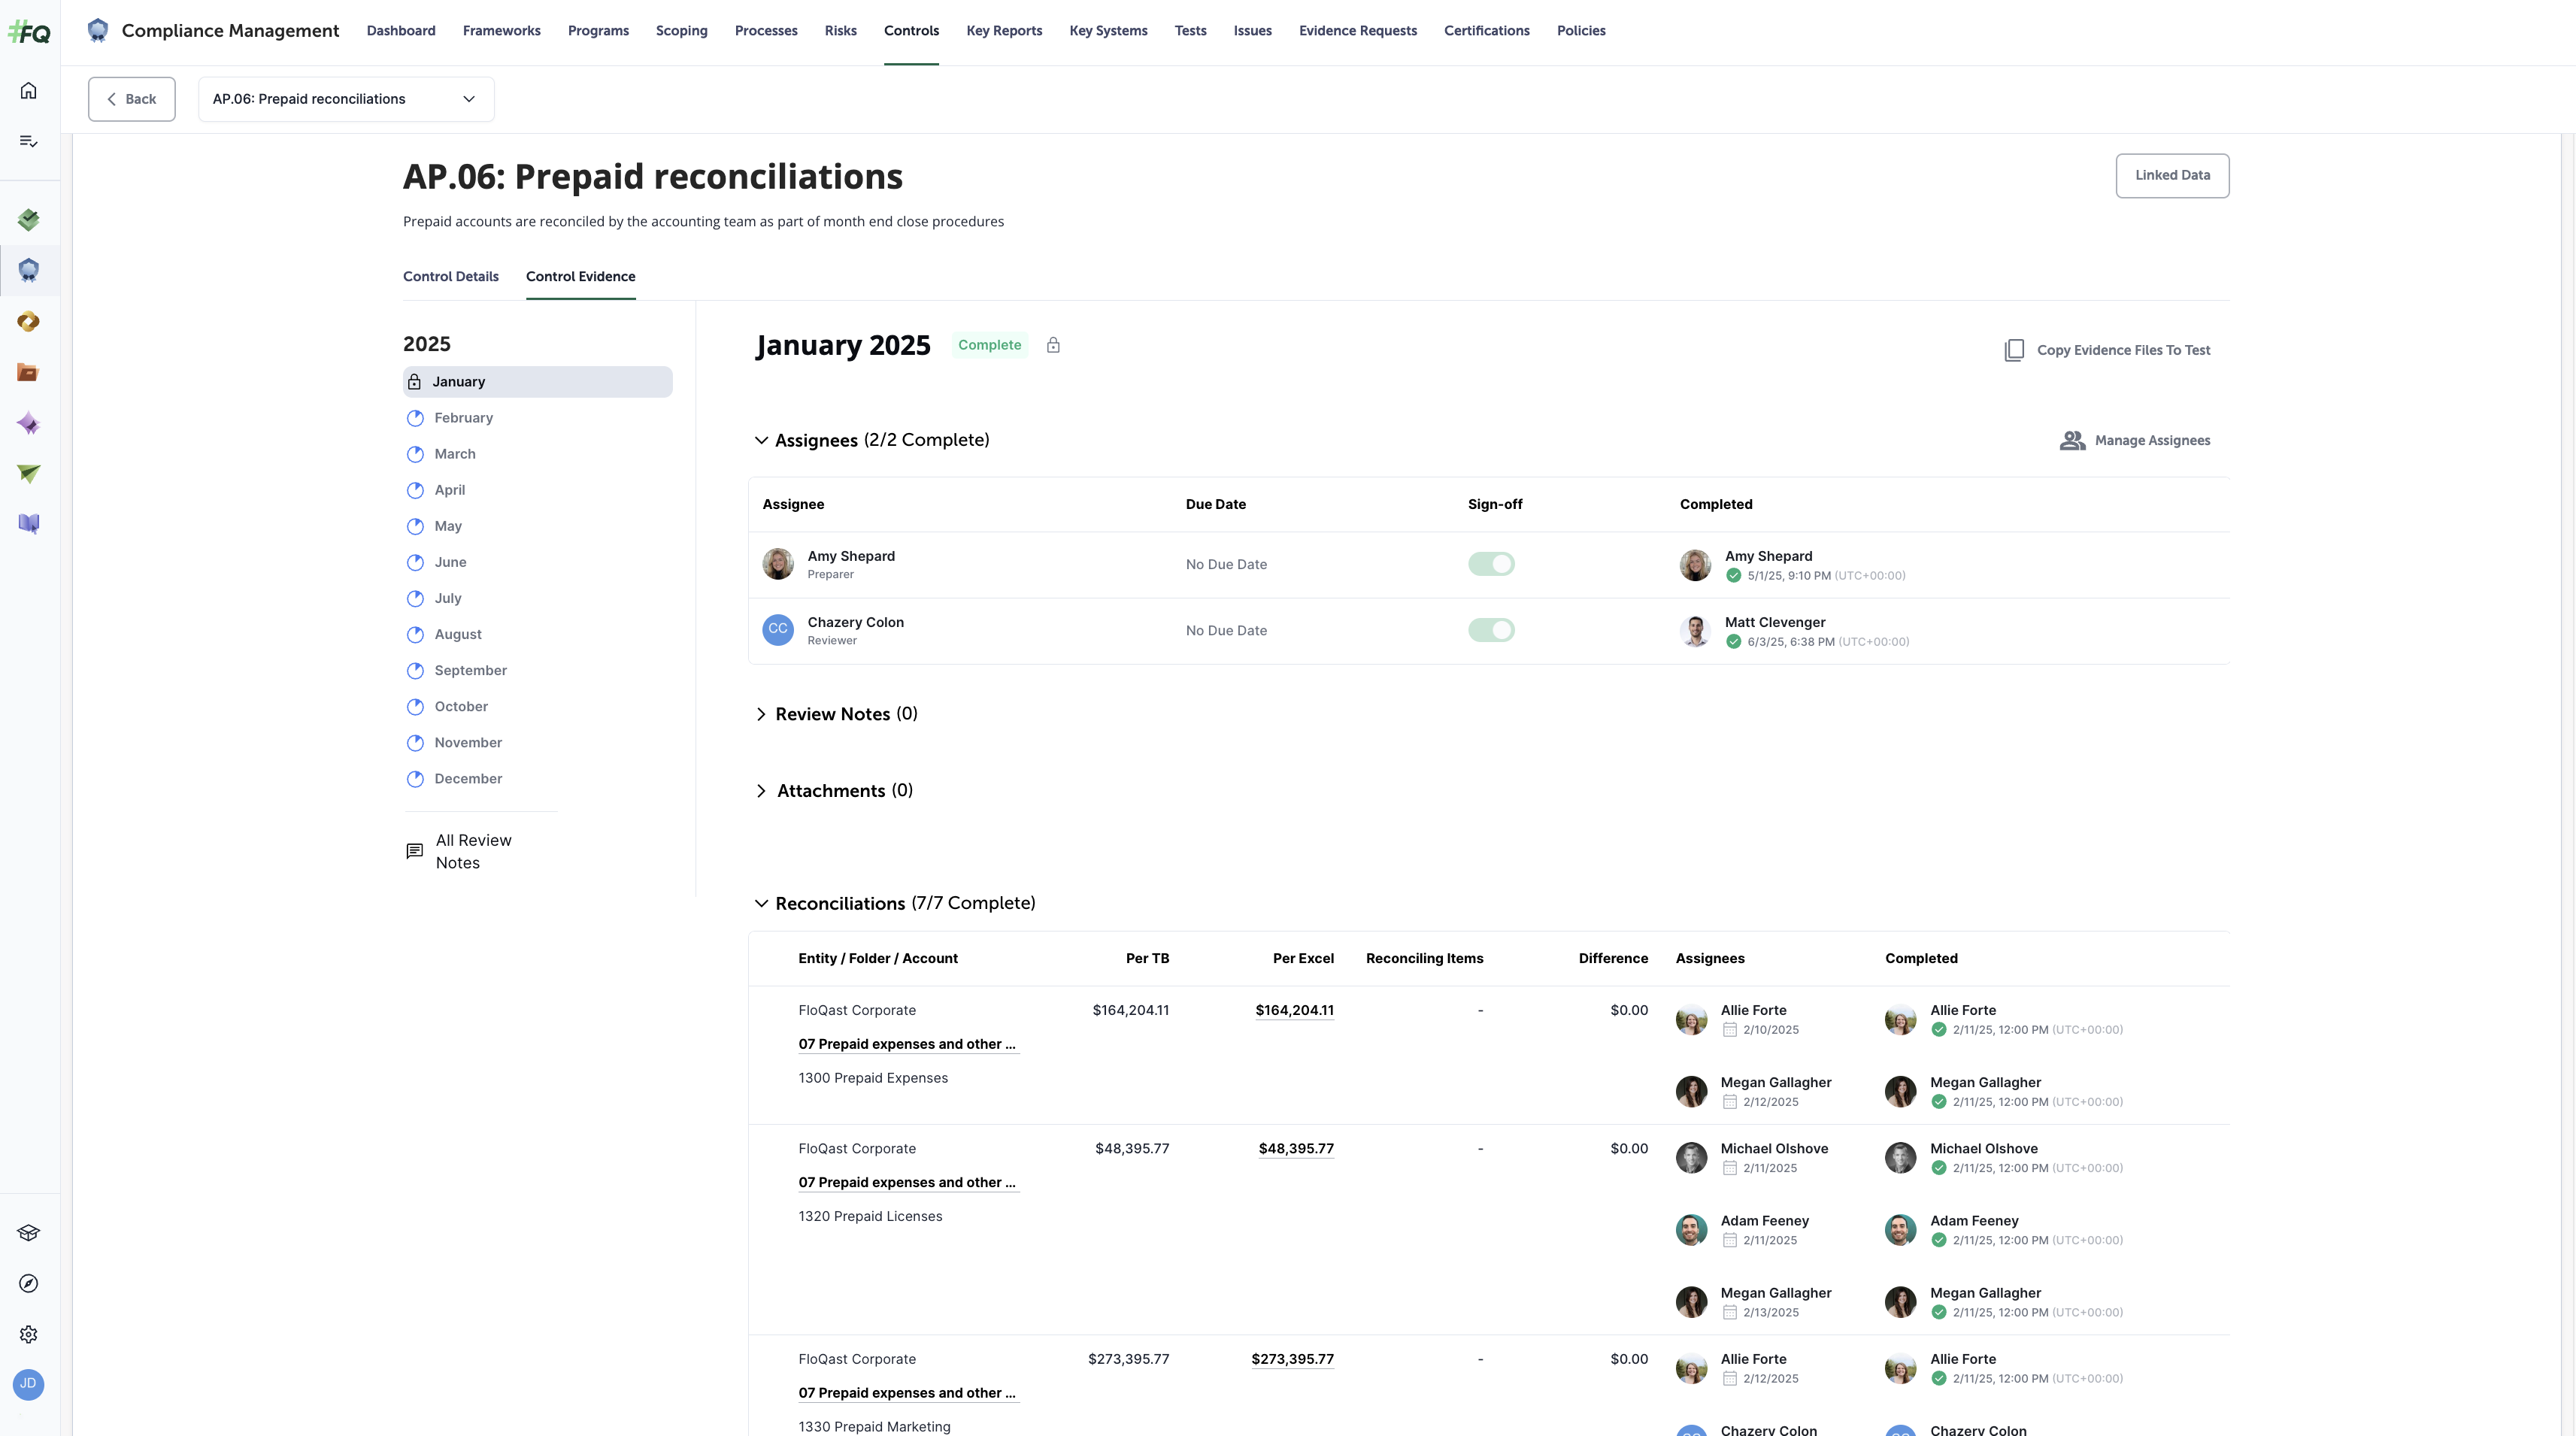This screenshot has width=2576, height=1436.
Task: Switch to the Control Details tab
Action: click(x=451, y=276)
